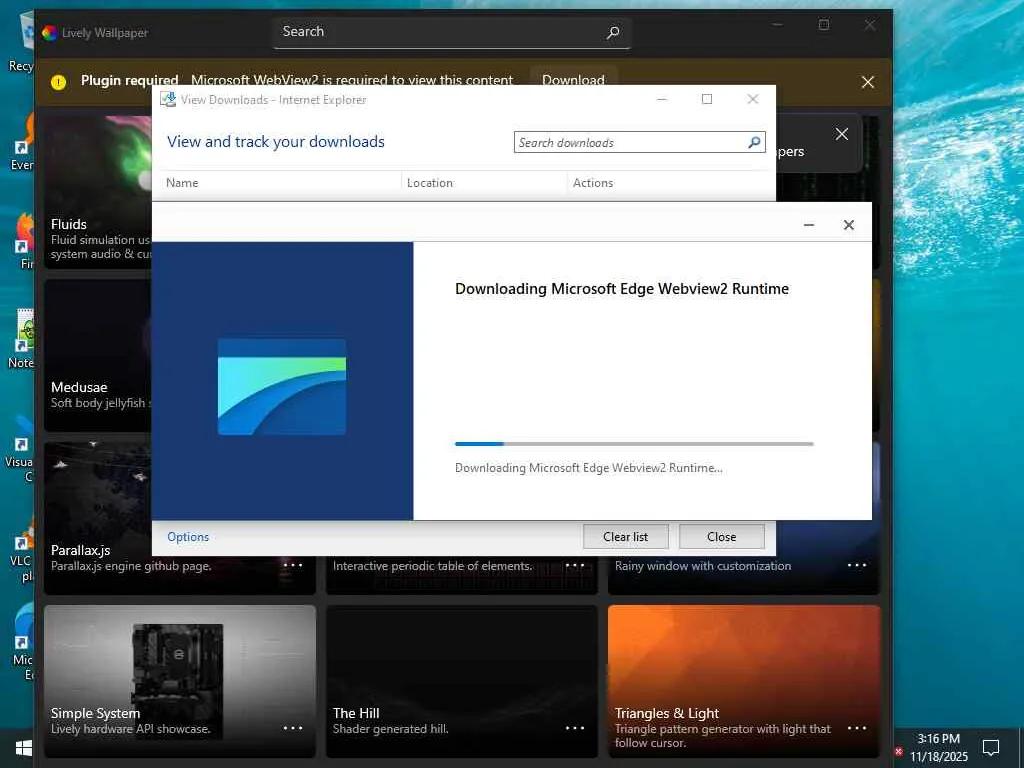Screen dimensions: 1024x768
Task: Click the View Downloads window title icon
Action: 168,99
